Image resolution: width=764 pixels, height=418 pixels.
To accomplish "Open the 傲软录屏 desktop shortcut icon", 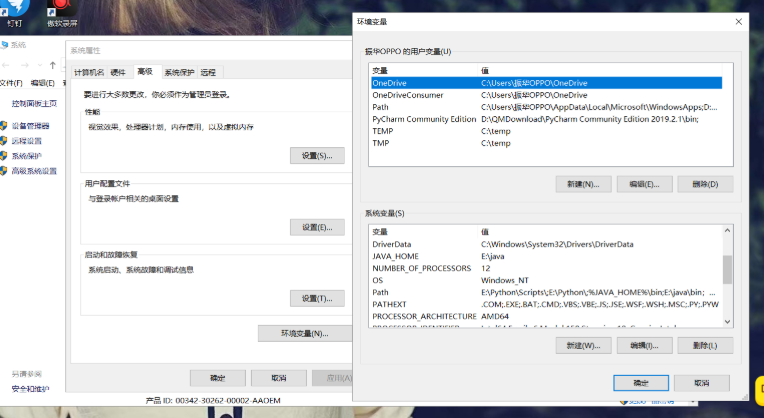I will (62, 10).
